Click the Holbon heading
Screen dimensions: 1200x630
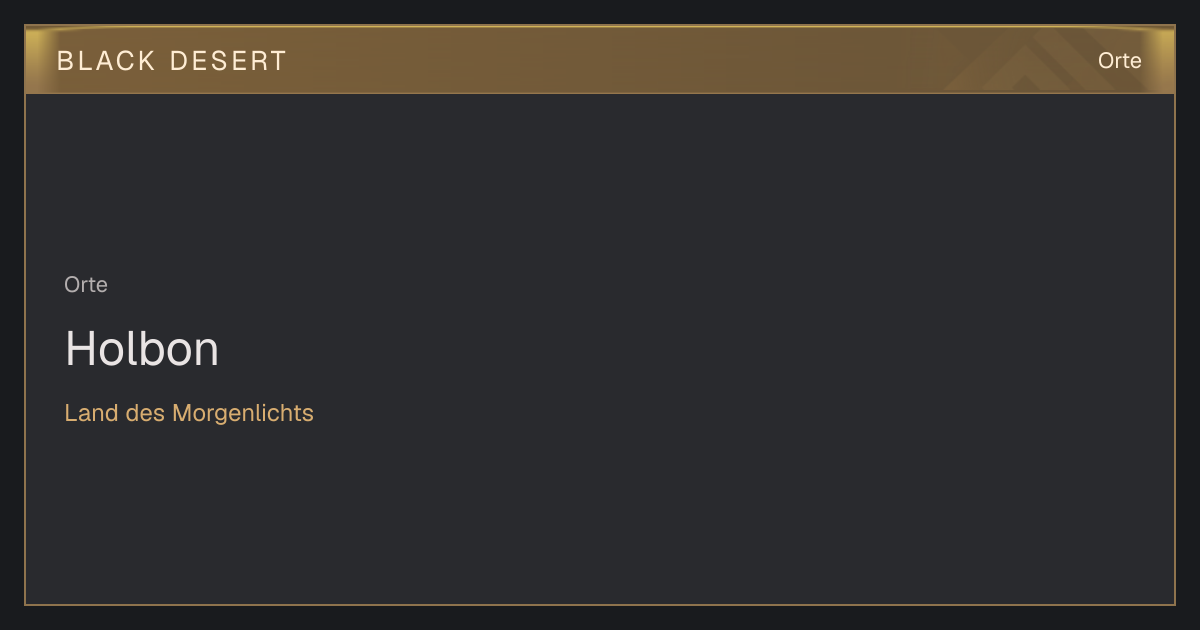click(142, 349)
